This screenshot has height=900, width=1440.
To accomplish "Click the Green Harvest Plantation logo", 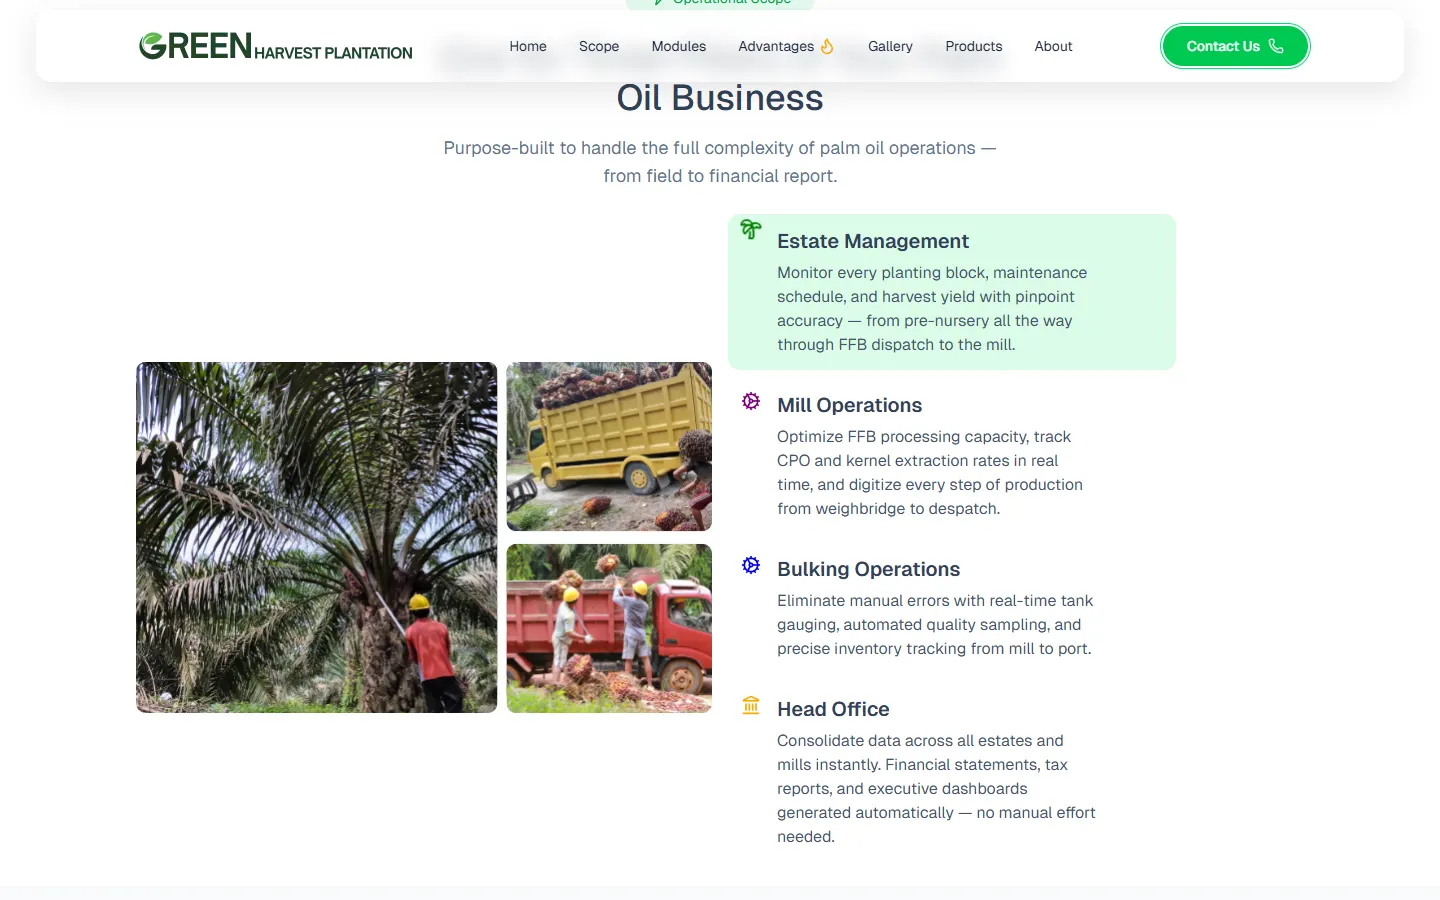I will pyautogui.click(x=275, y=46).
